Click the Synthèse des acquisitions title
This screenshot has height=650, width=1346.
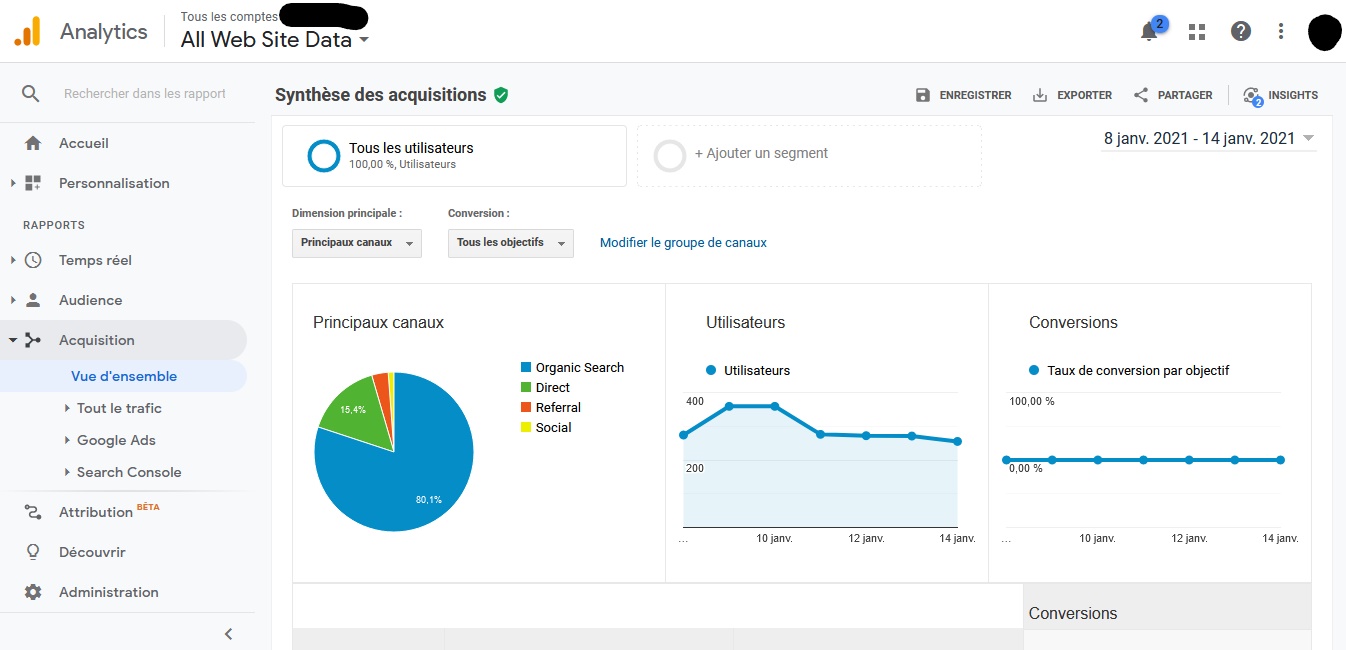coord(380,95)
